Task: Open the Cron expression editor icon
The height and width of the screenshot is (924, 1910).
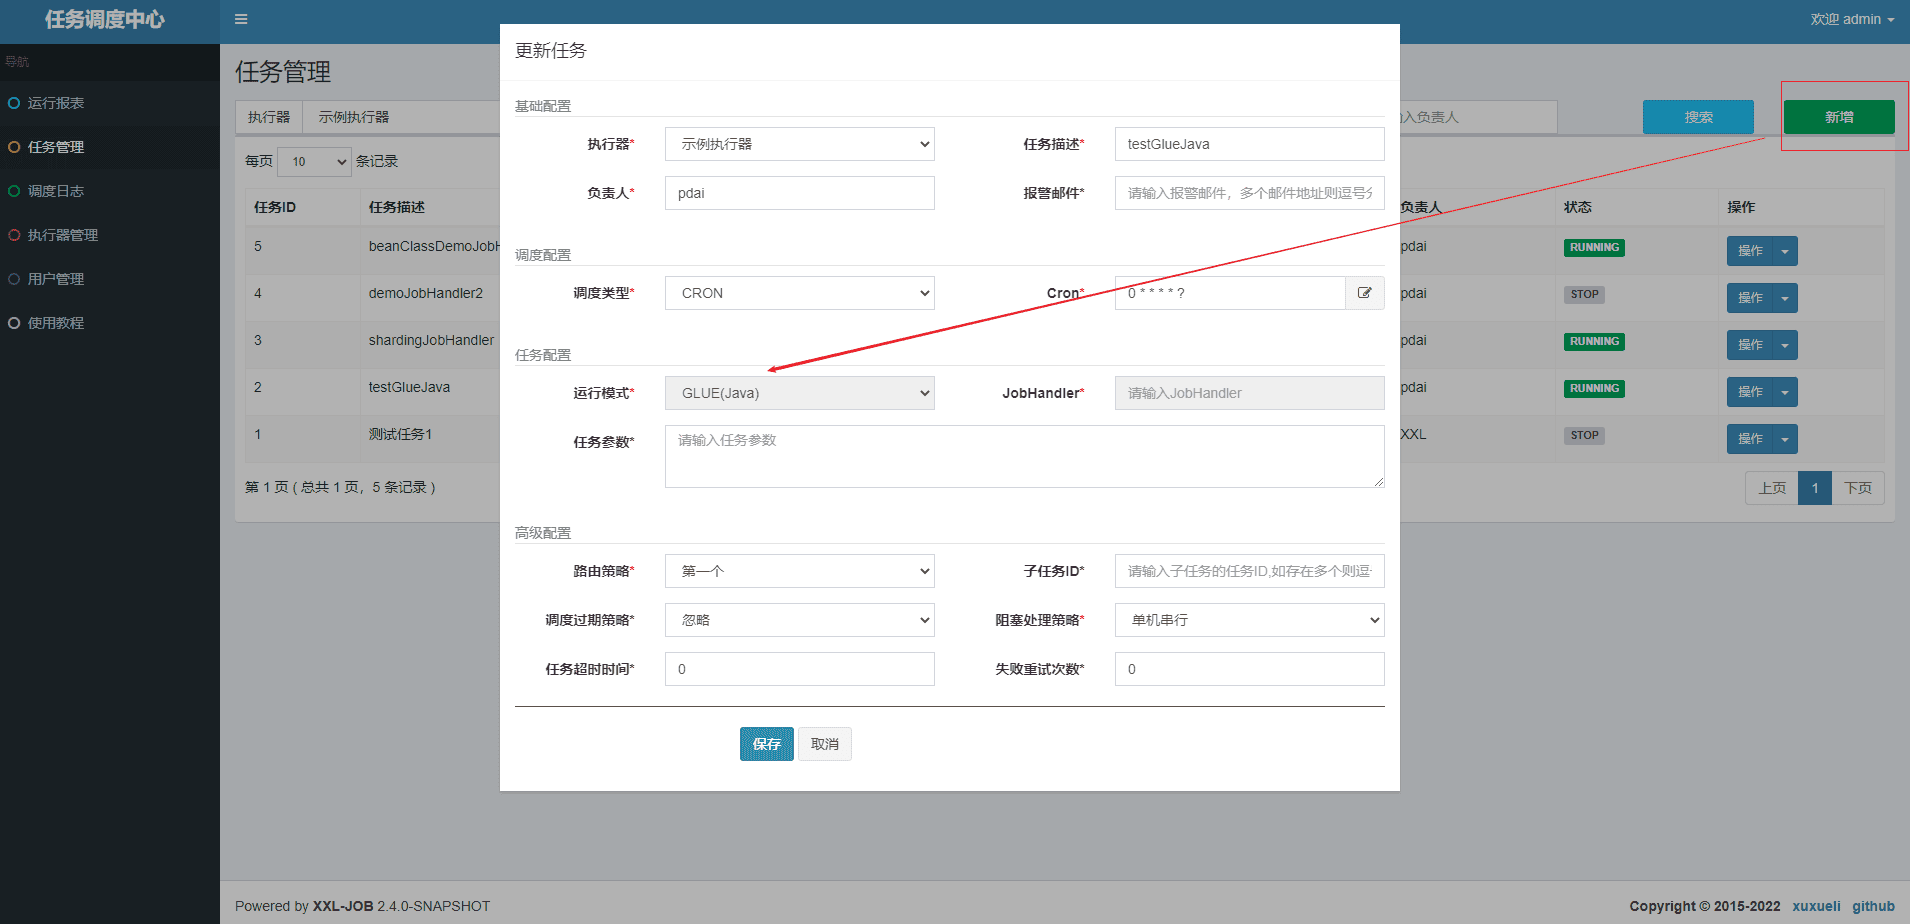Action: pyautogui.click(x=1364, y=293)
